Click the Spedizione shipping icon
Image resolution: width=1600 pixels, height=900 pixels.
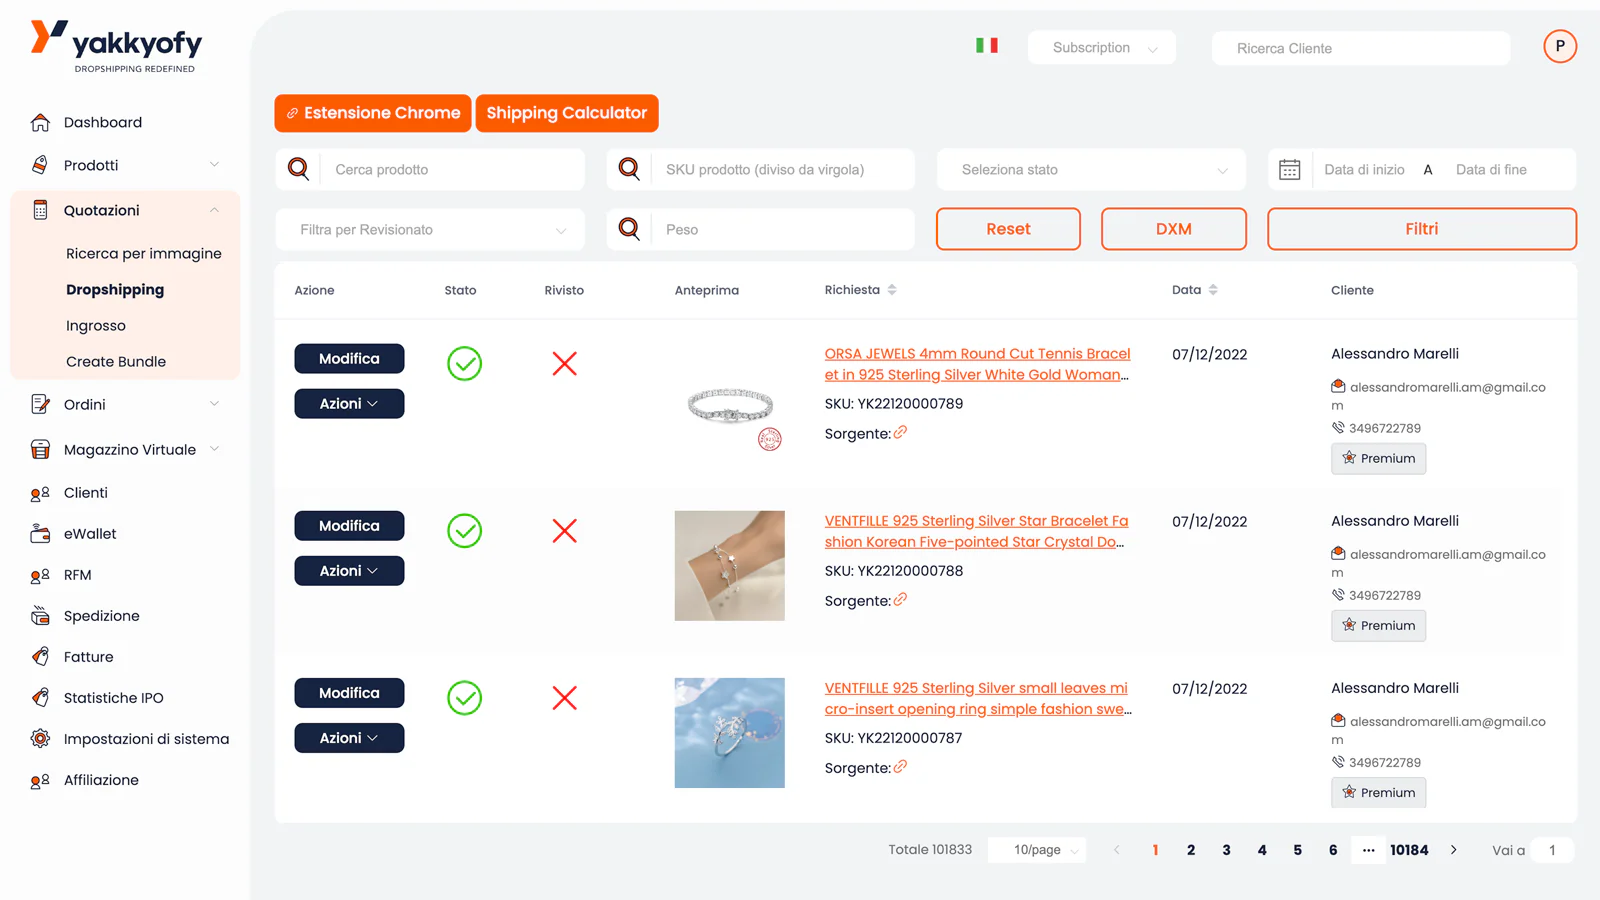click(40, 616)
